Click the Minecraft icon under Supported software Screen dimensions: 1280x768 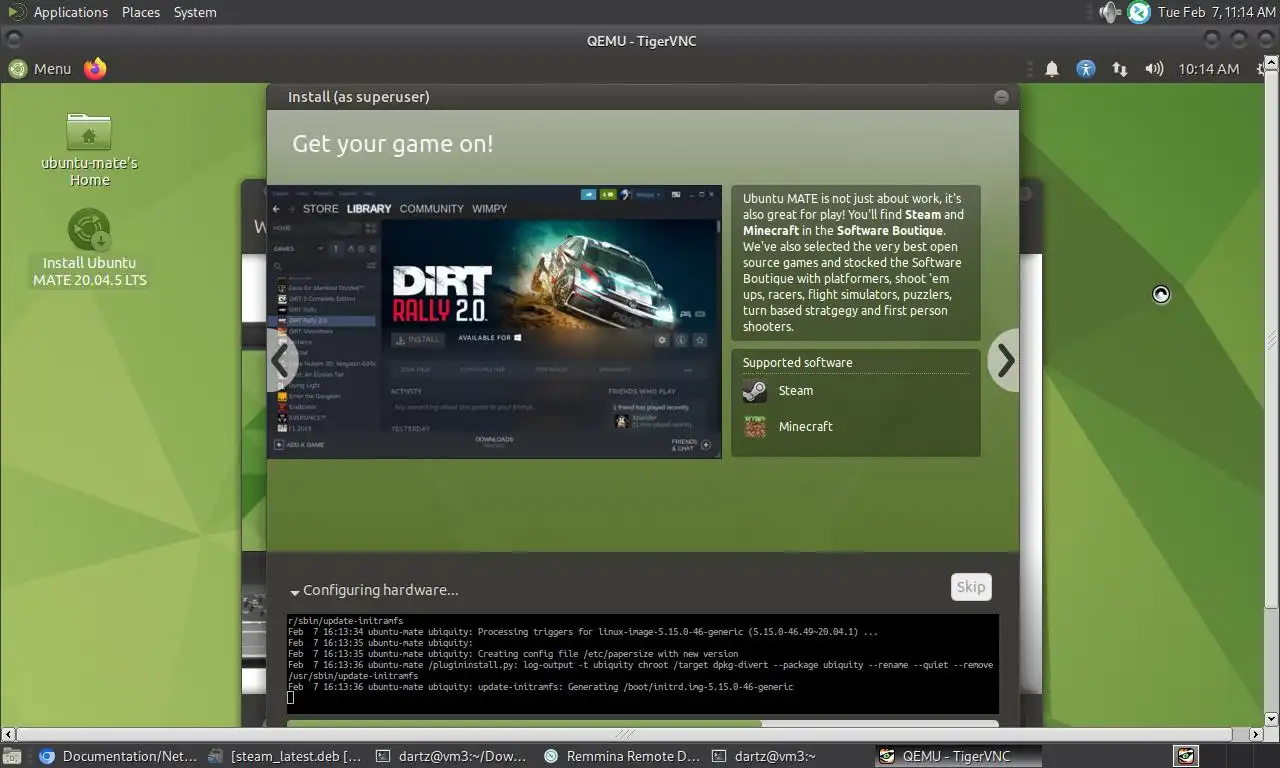(x=755, y=427)
